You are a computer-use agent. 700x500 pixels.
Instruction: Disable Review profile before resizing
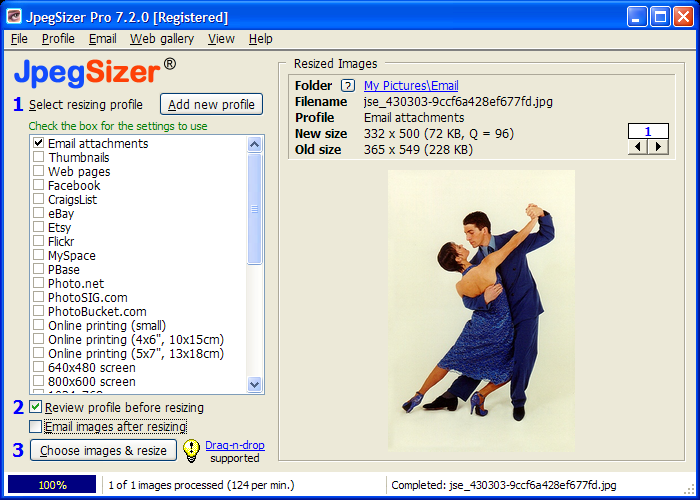pyautogui.click(x=36, y=407)
